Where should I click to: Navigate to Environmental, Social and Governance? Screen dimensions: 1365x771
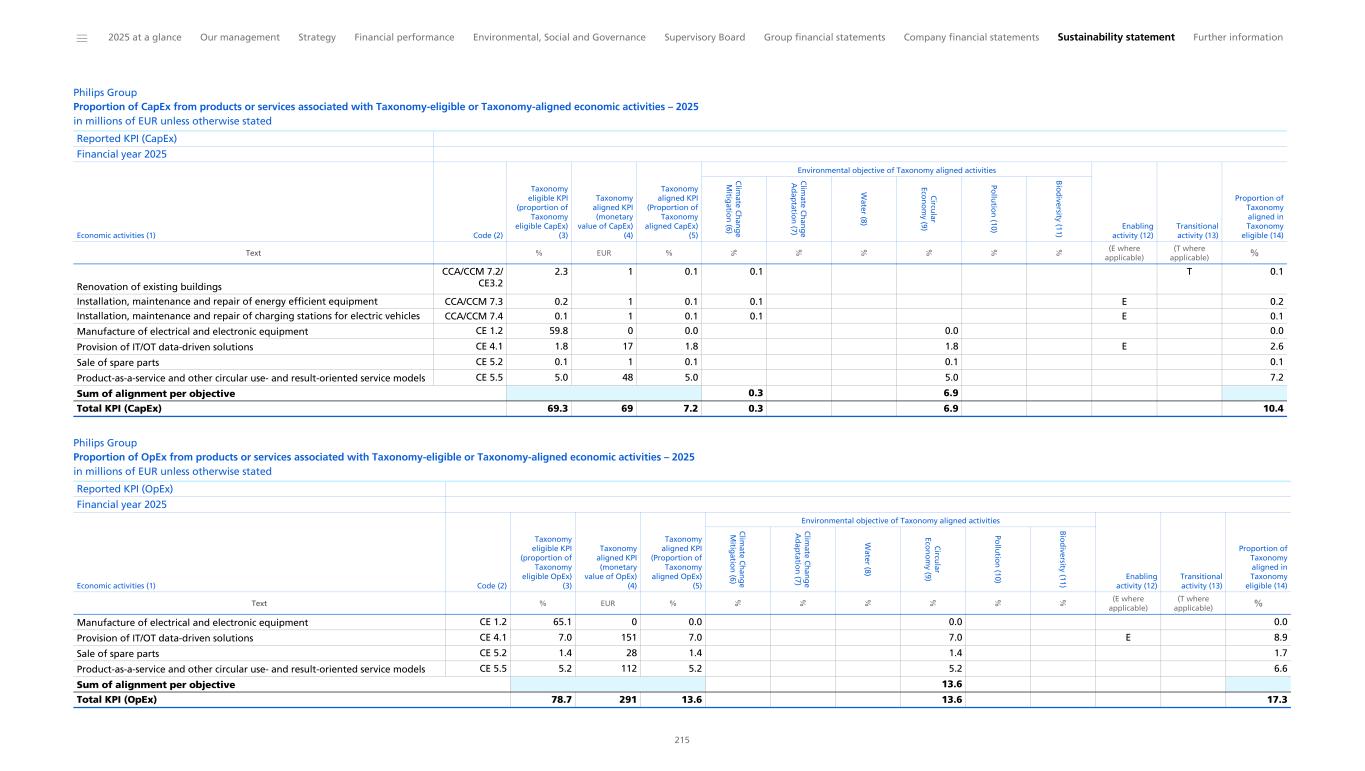(x=559, y=38)
